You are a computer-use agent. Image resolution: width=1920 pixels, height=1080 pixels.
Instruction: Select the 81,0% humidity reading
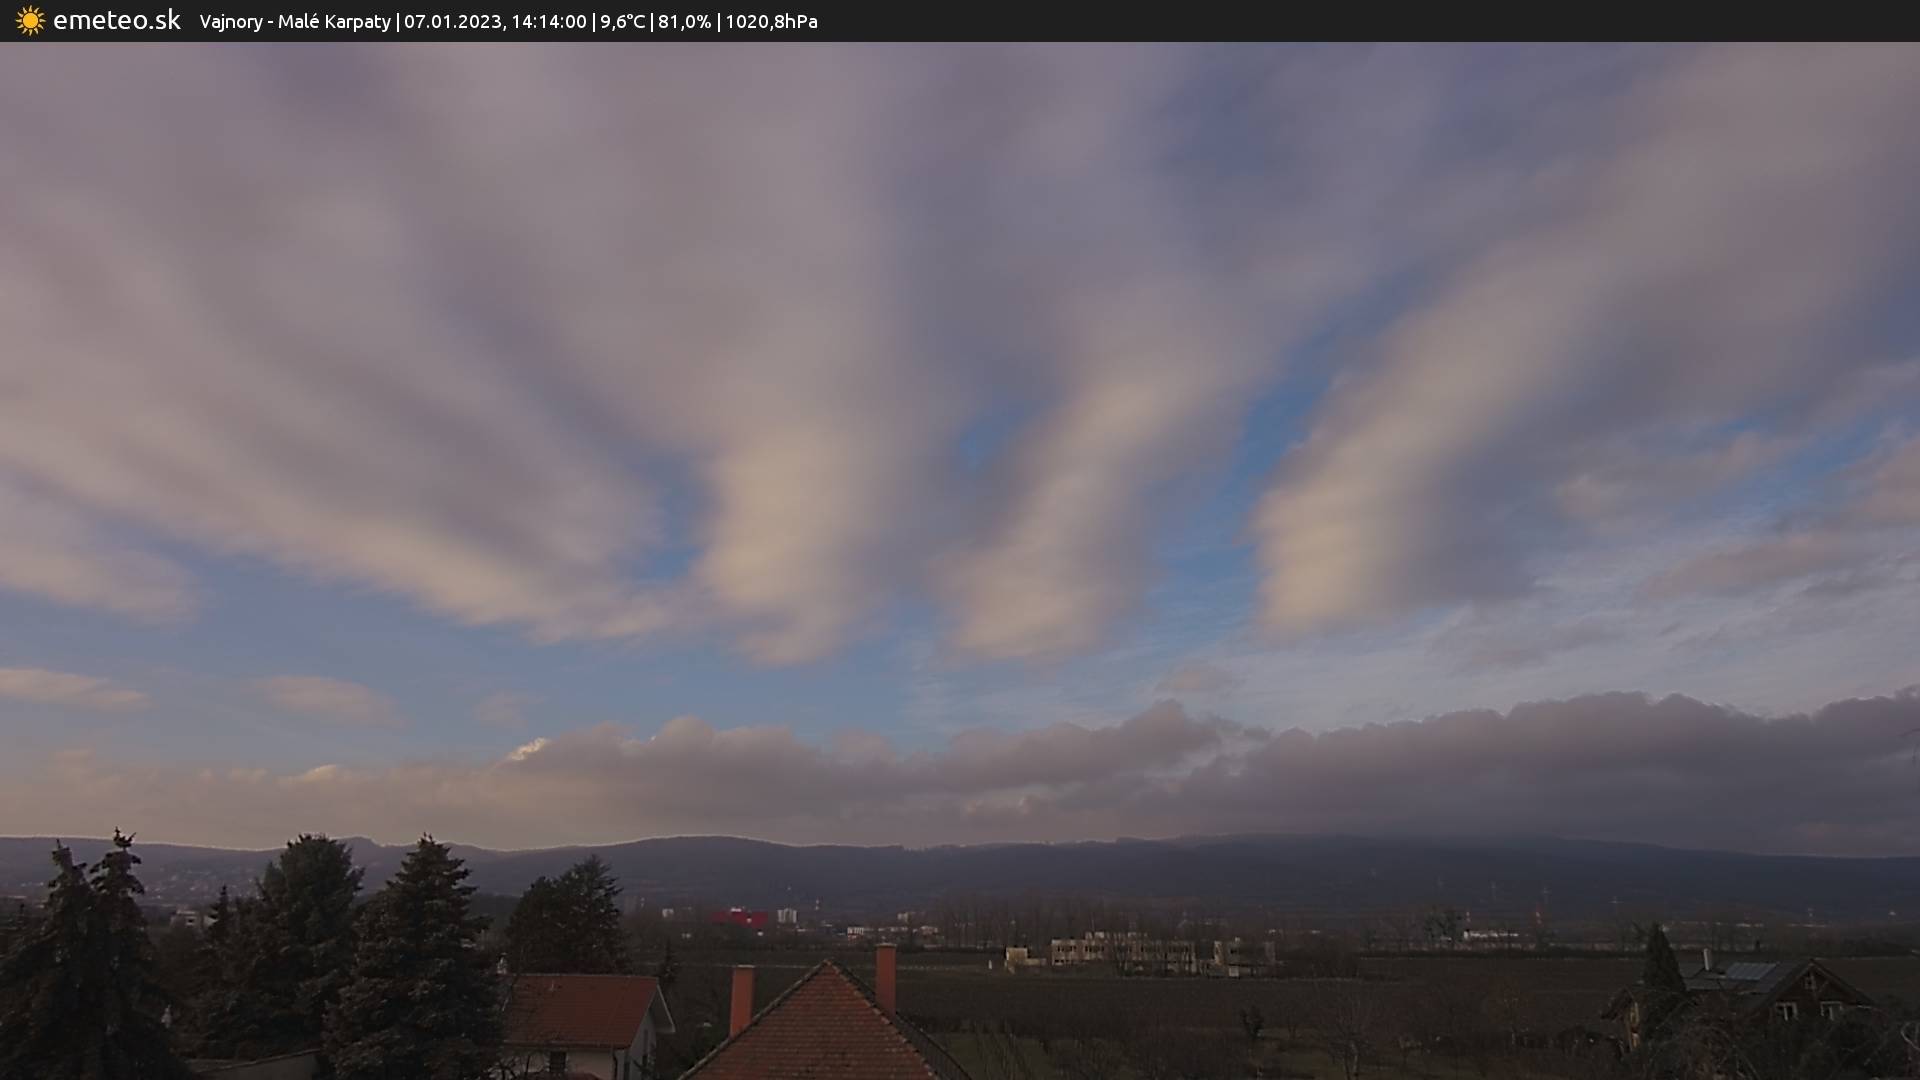tap(684, 22)
